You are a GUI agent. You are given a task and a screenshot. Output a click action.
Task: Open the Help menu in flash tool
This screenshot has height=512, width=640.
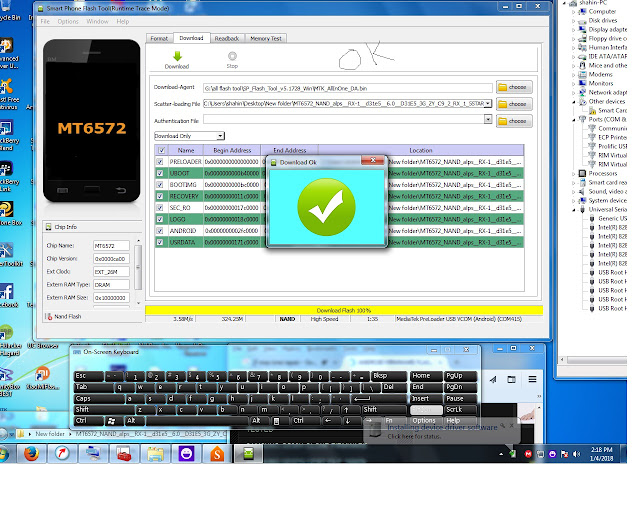pos(122,21)
